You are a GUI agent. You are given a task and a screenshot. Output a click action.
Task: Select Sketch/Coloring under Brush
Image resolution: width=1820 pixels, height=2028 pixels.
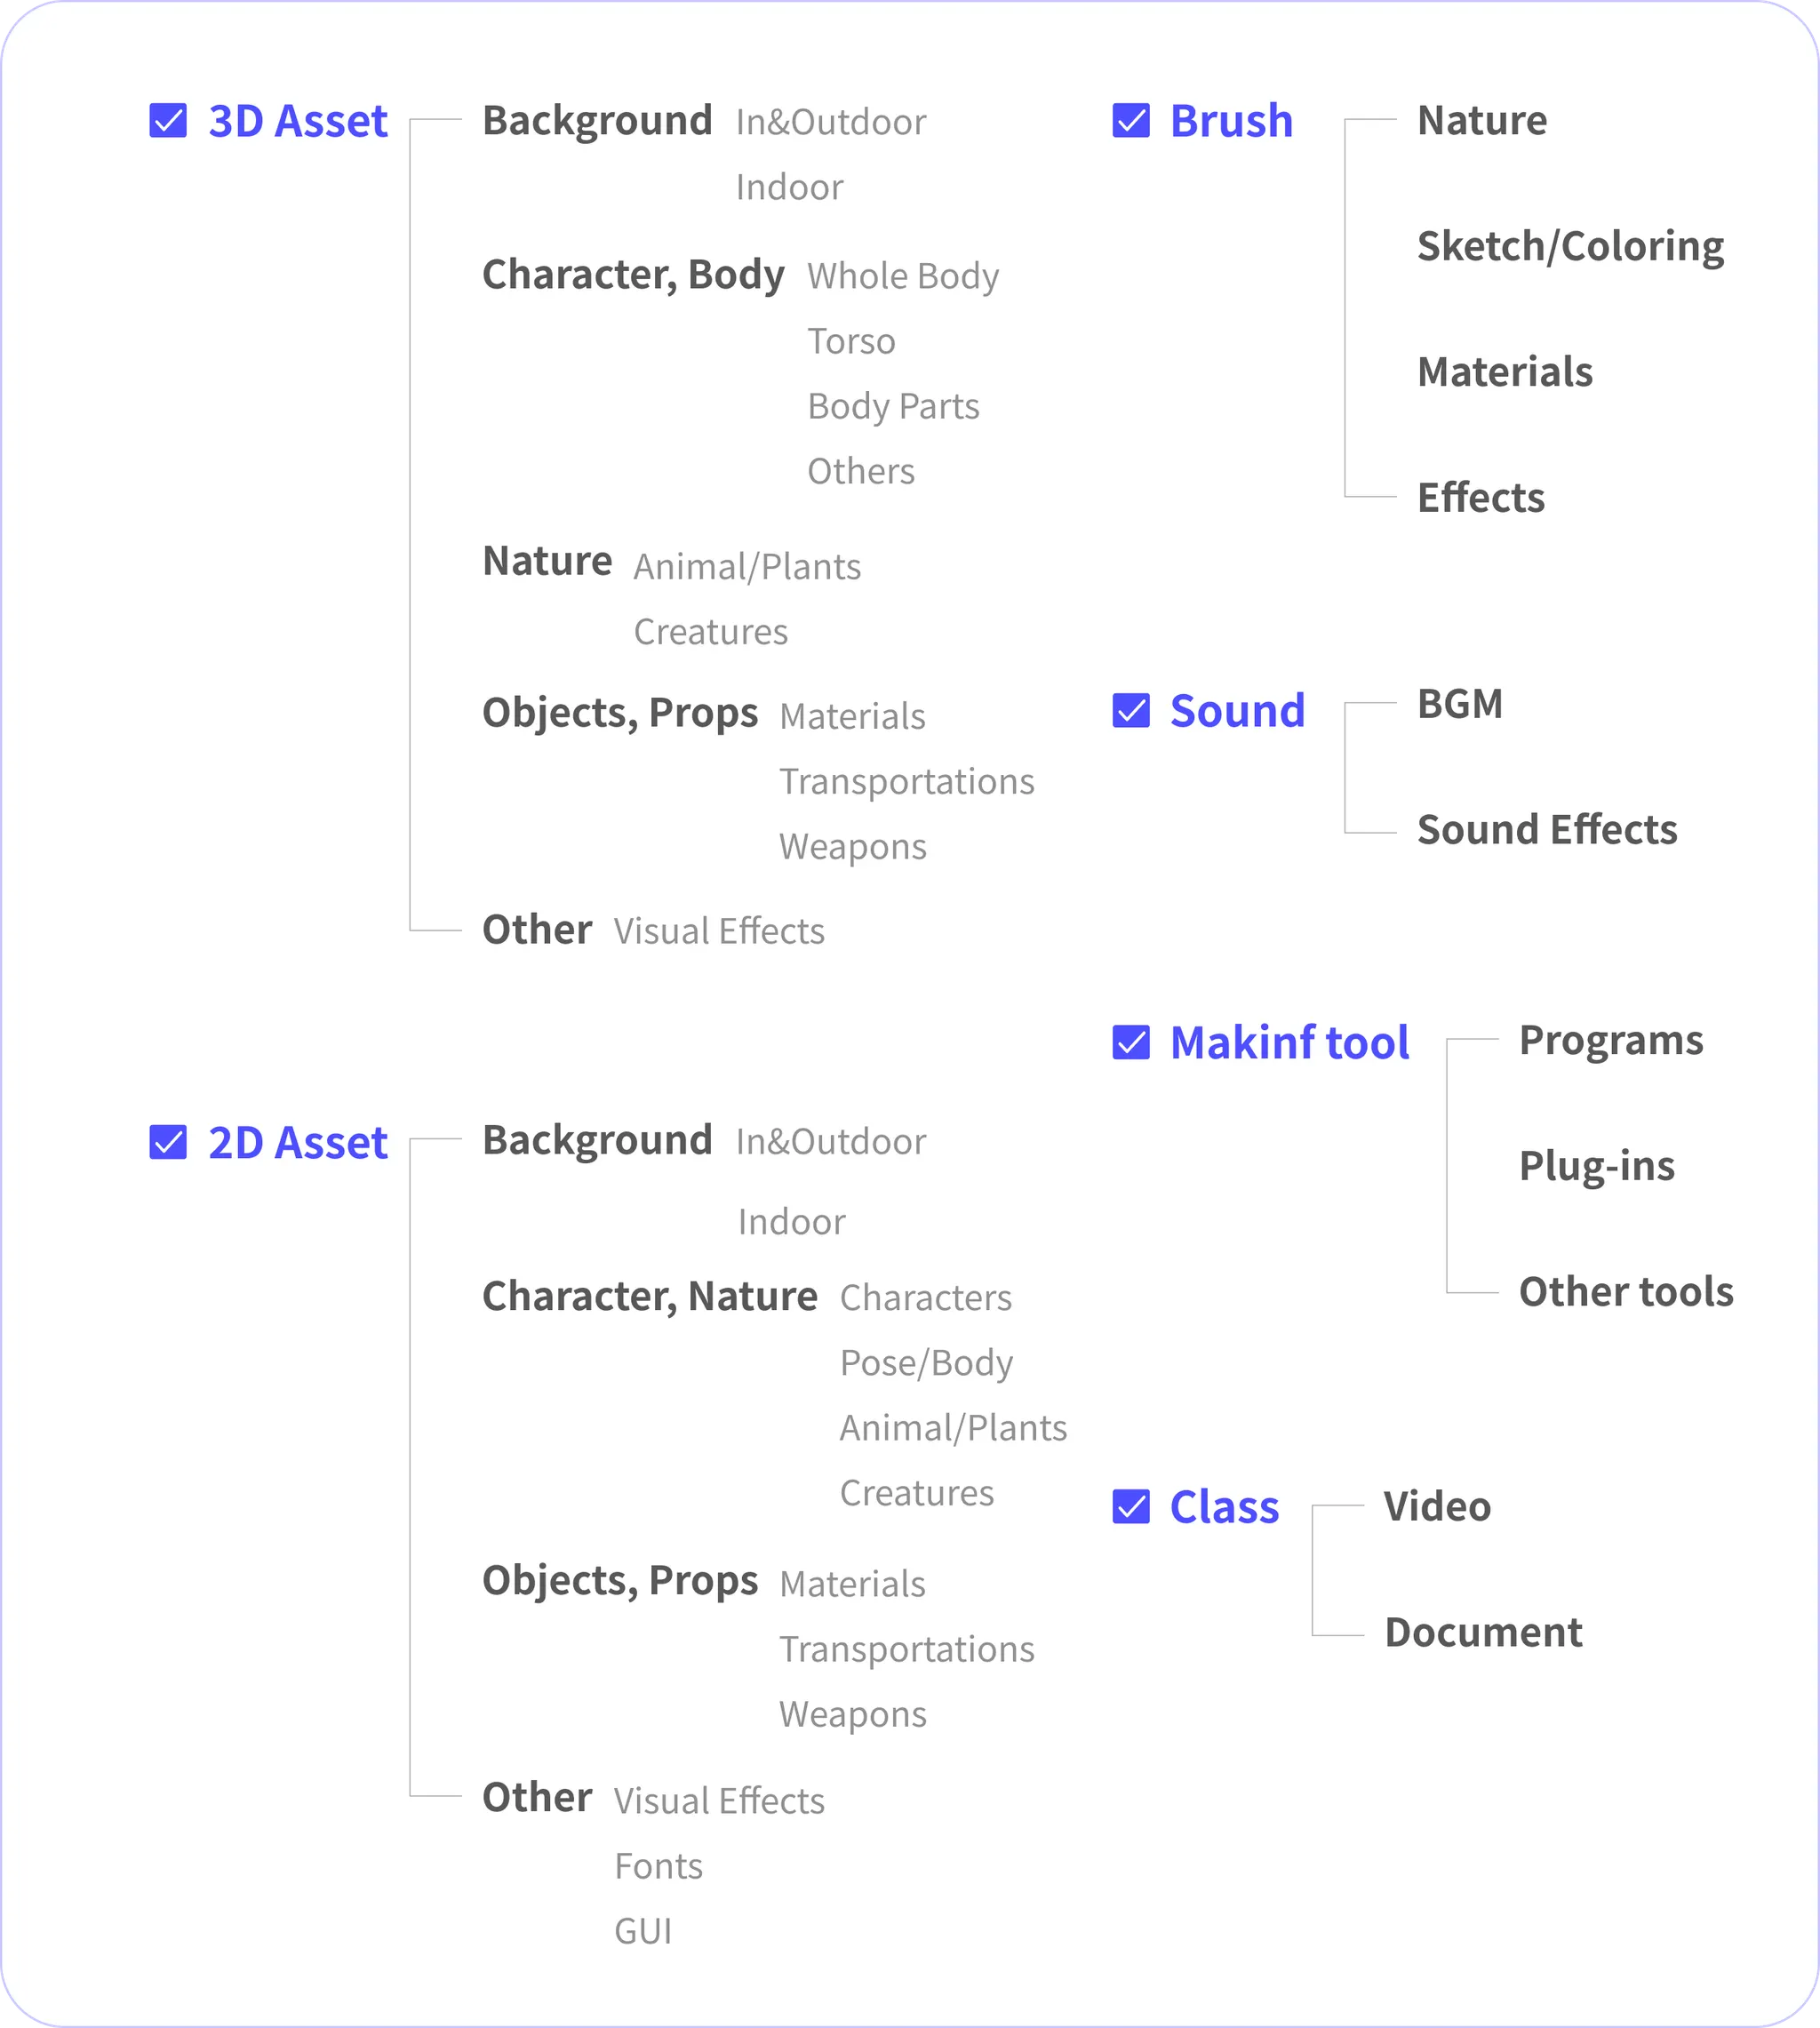point(1570,246)
